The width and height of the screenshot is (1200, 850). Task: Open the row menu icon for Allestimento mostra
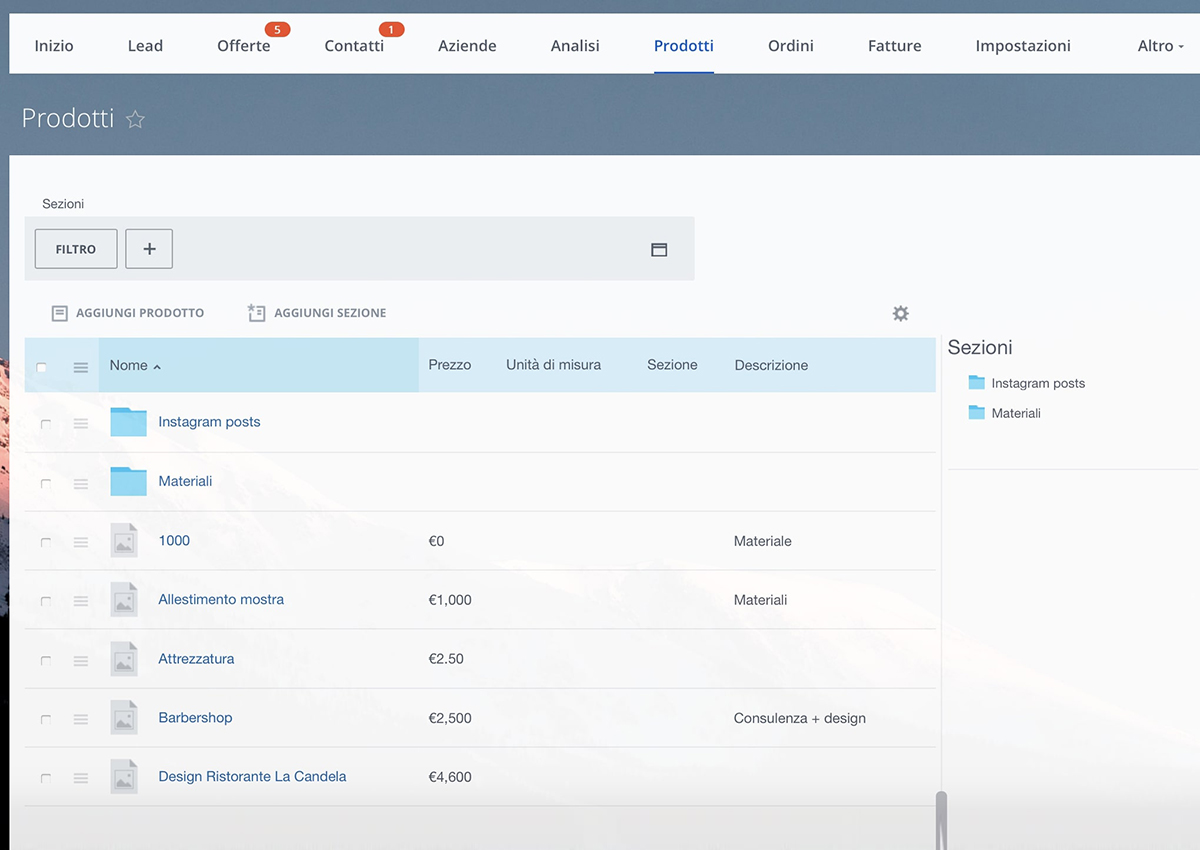81,601
